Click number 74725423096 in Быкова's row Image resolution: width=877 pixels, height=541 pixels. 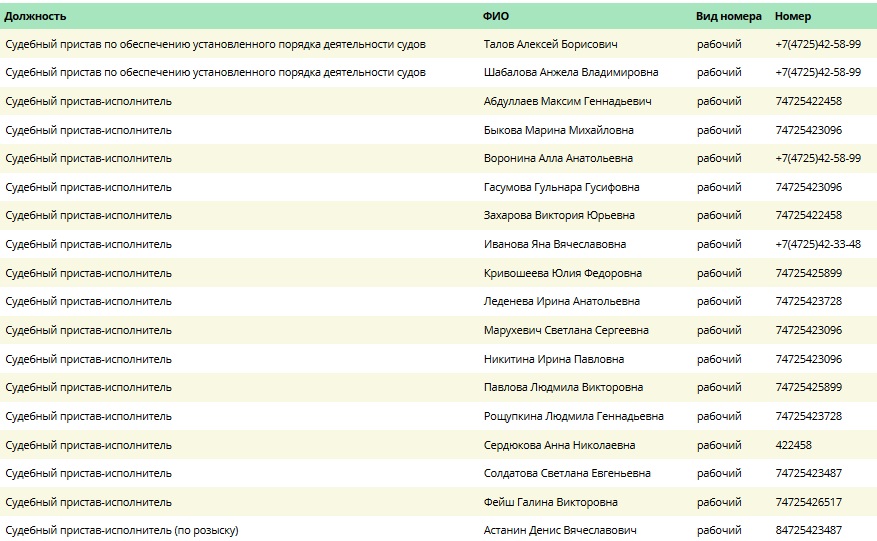click(809, 130)
